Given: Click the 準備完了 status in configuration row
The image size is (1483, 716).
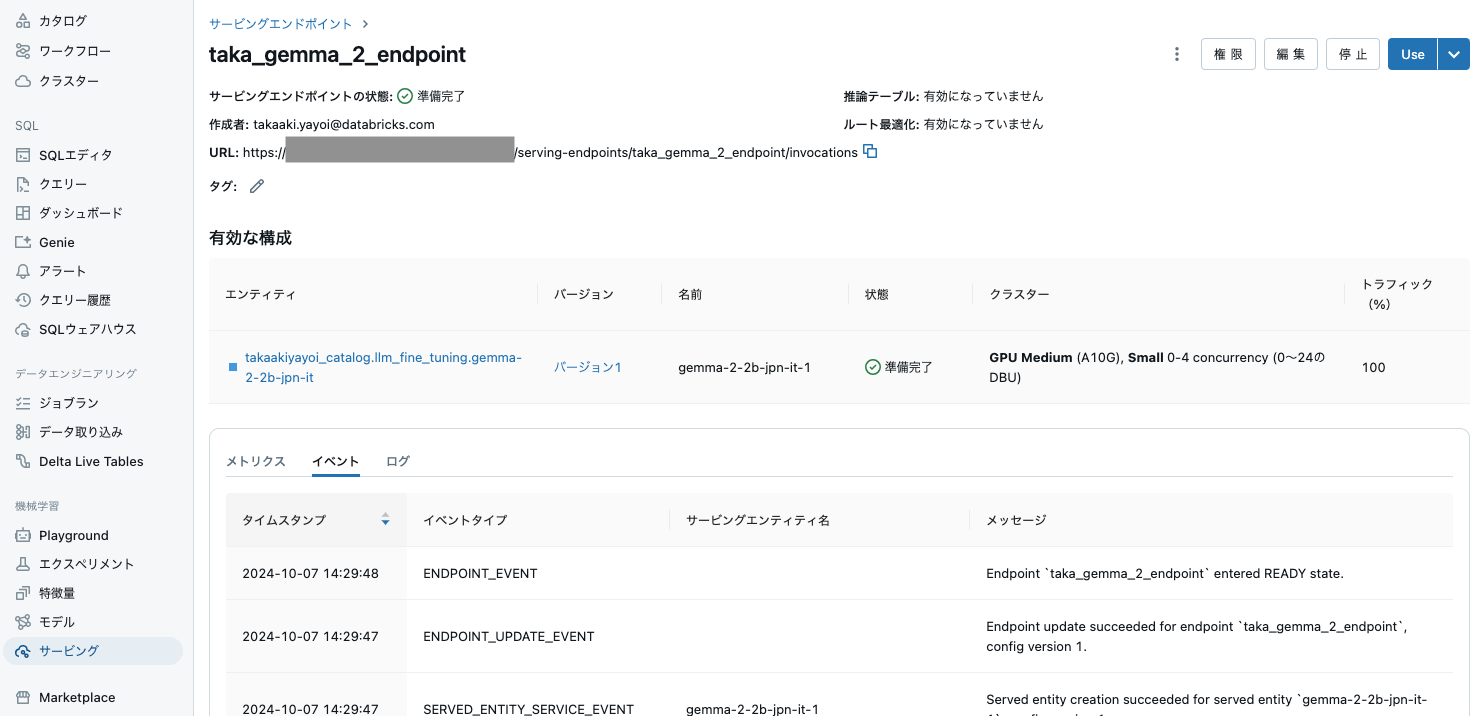Looking at the screenshot, I should click(899, 367).
